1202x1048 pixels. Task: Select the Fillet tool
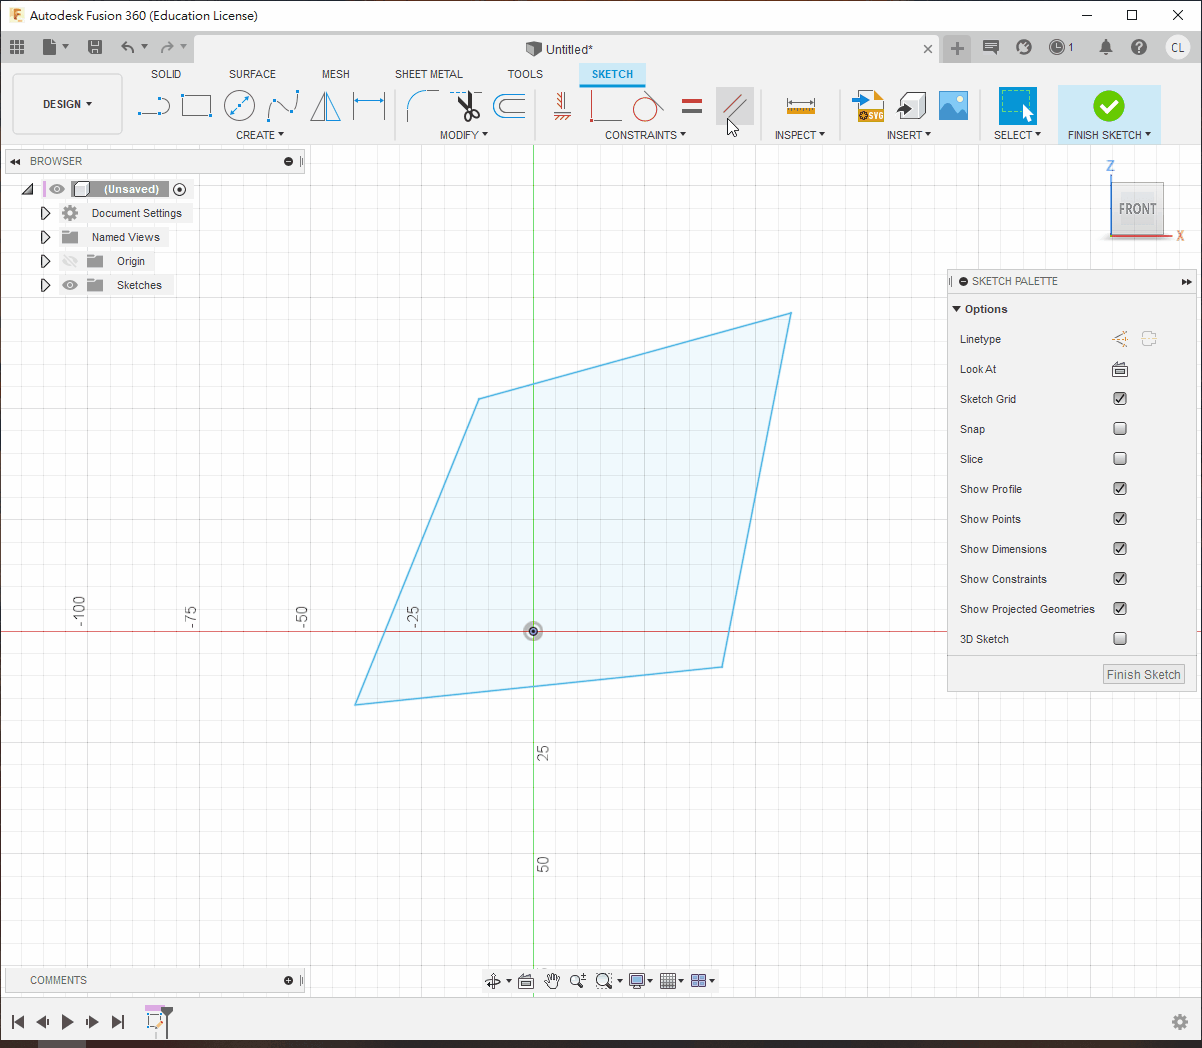pyautogui.click(x=422, y=106)
